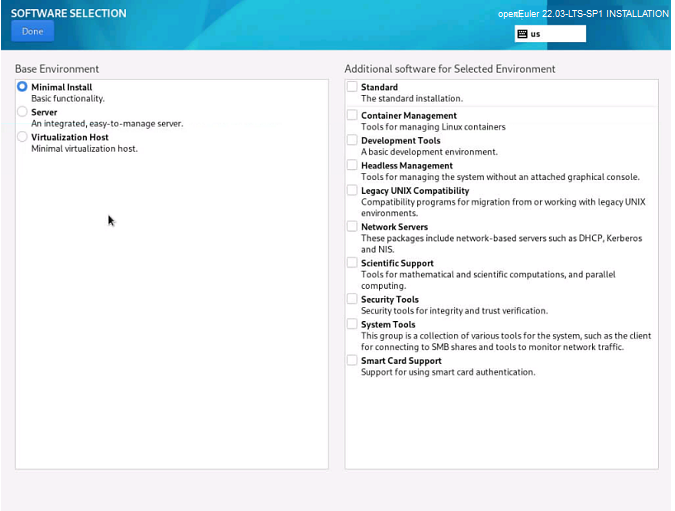
Task: Tick the System Tools checkbox
Action: pos(352,324)
